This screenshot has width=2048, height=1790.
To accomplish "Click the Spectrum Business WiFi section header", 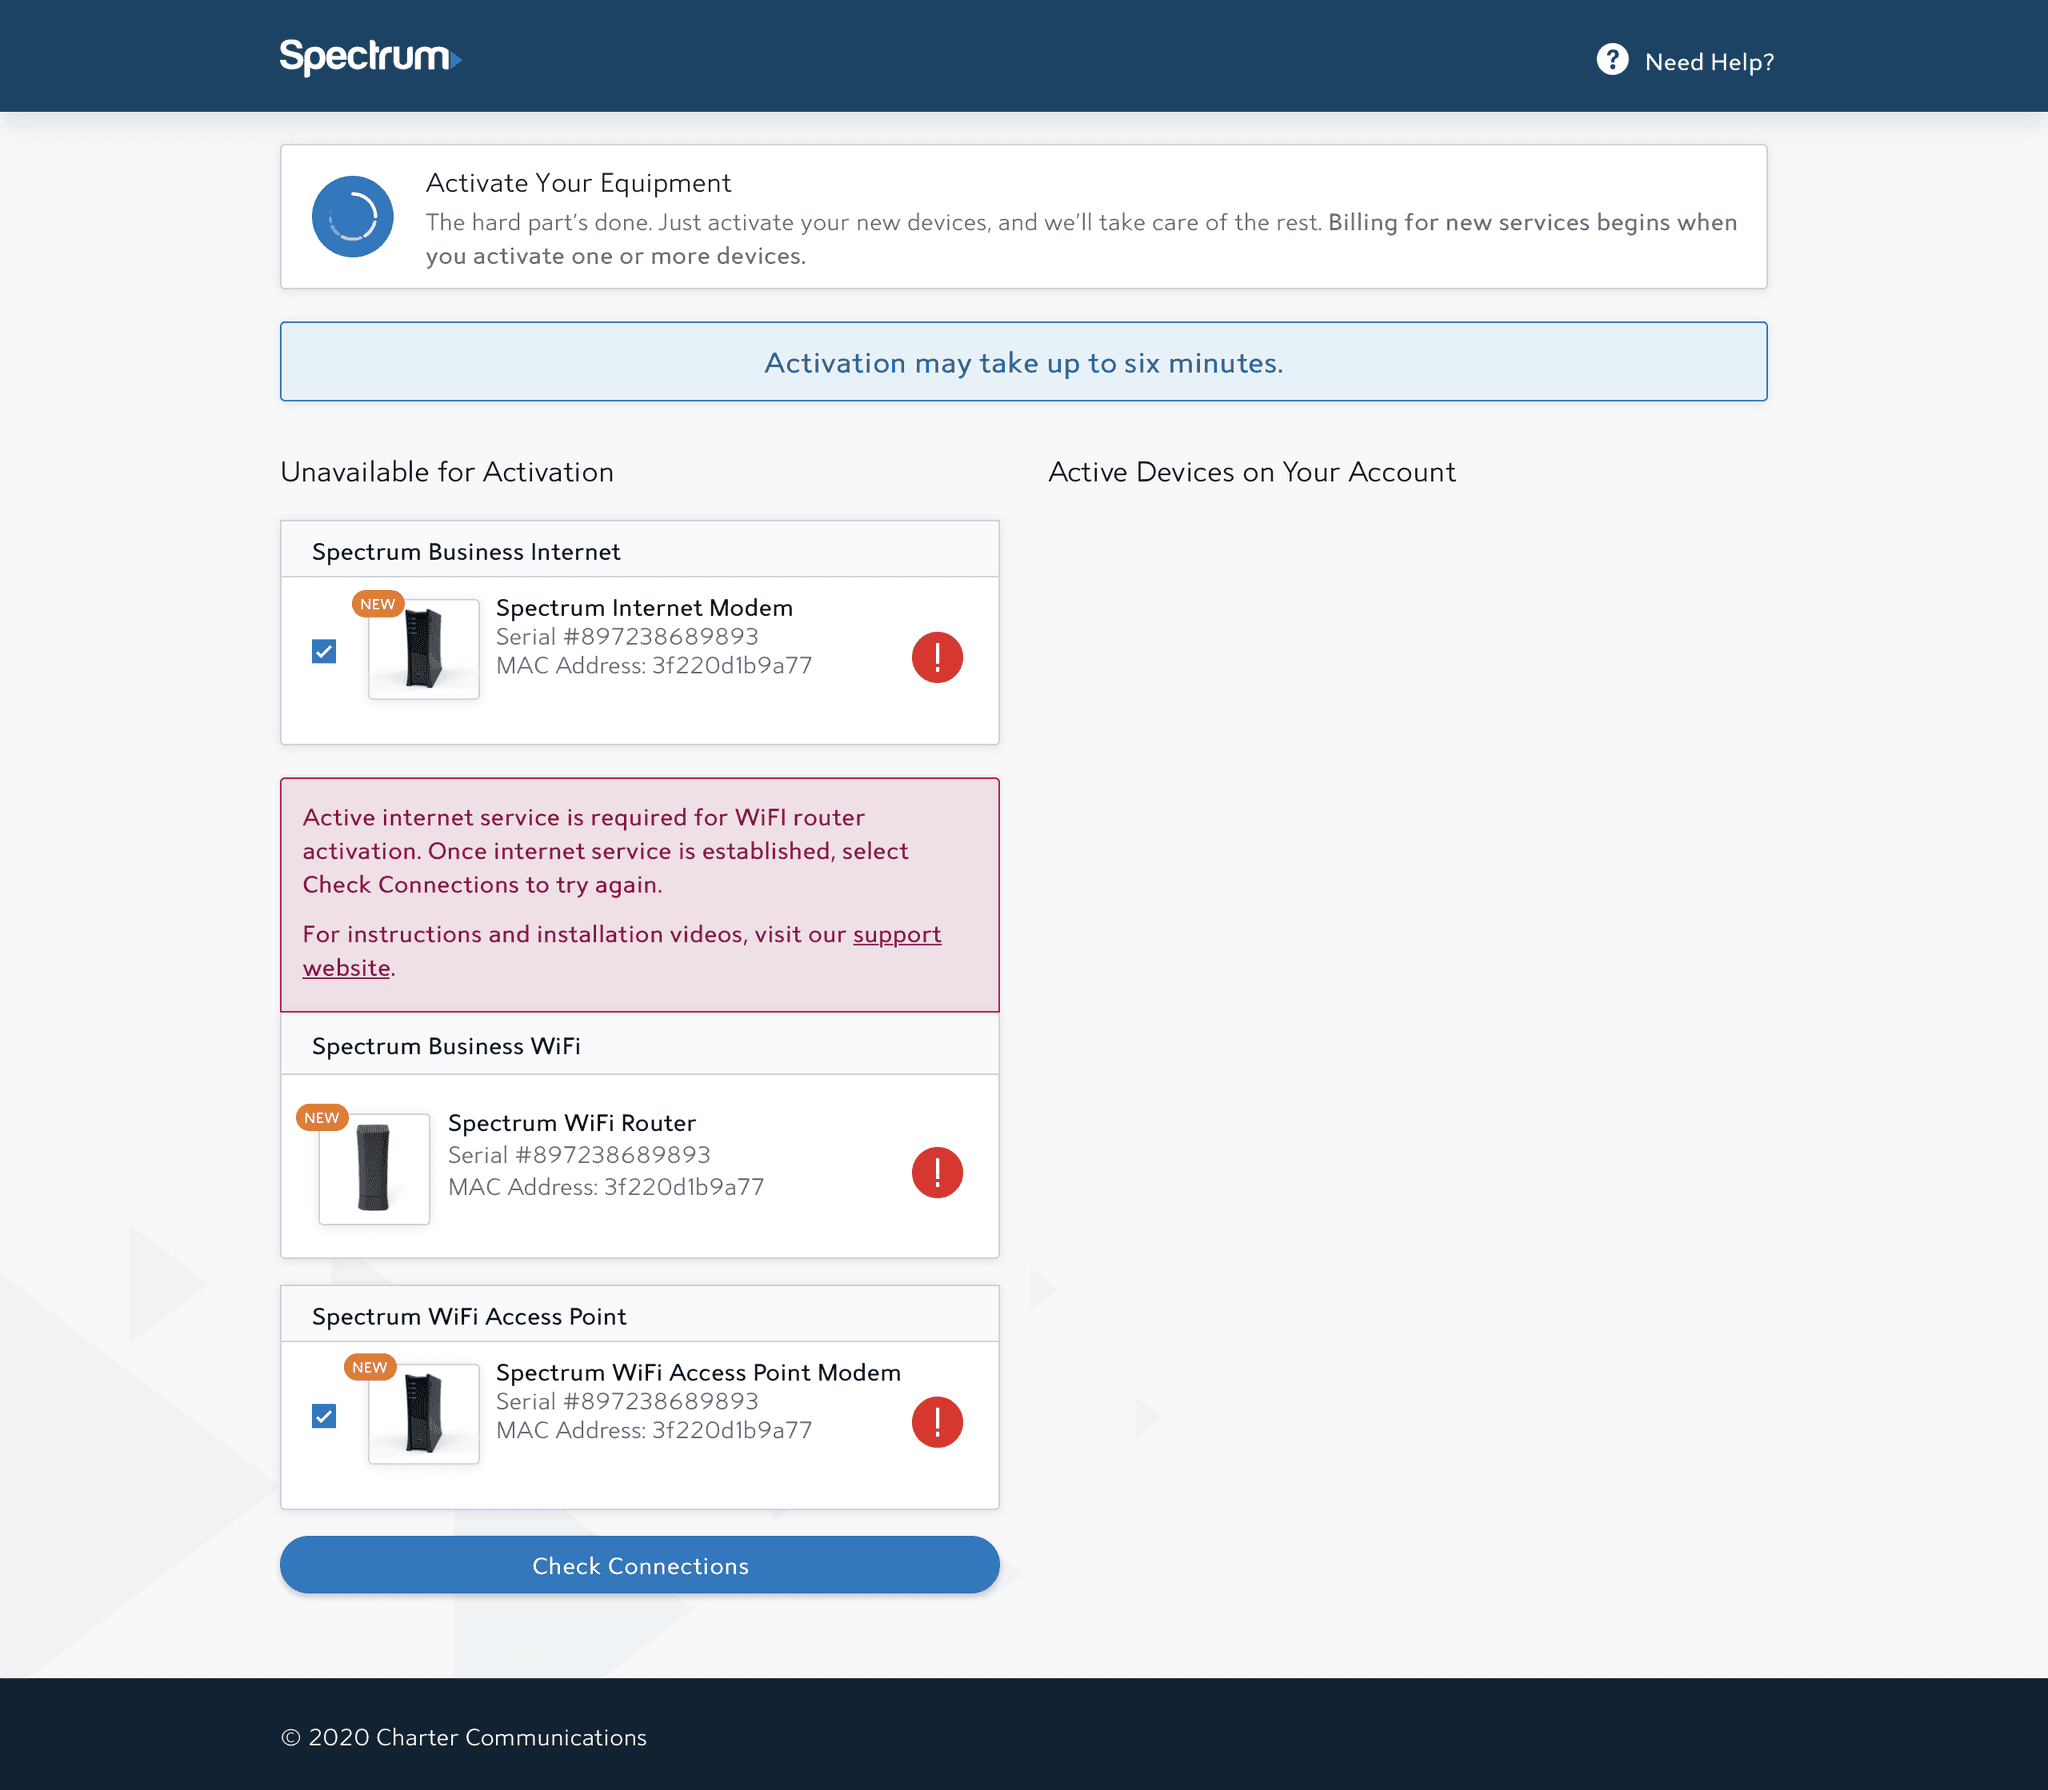I will click(x=446, y=1046).
